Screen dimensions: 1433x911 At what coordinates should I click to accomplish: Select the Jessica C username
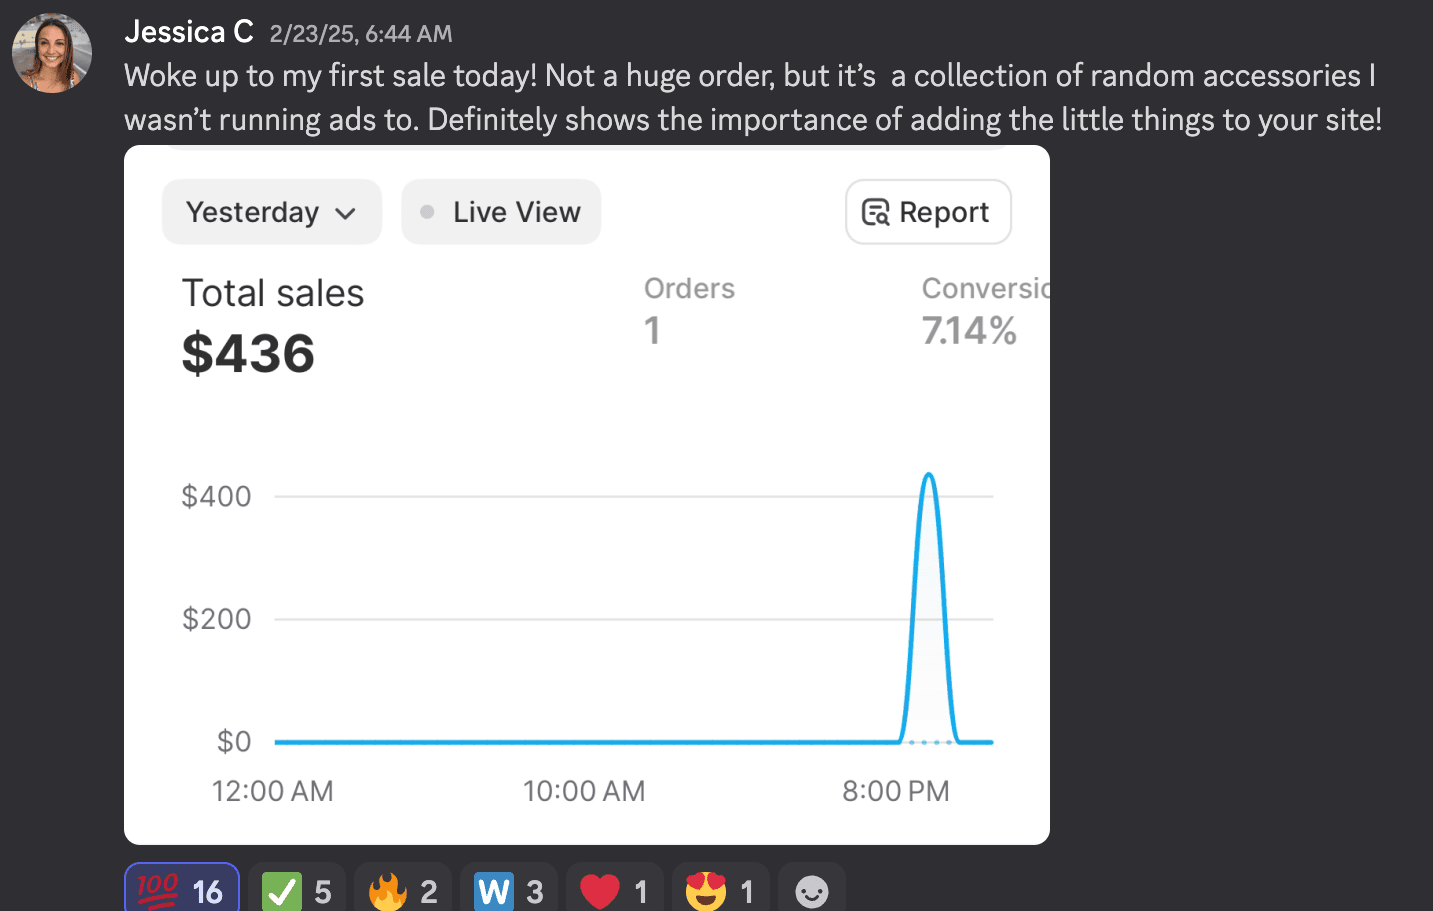click(189, 32)
